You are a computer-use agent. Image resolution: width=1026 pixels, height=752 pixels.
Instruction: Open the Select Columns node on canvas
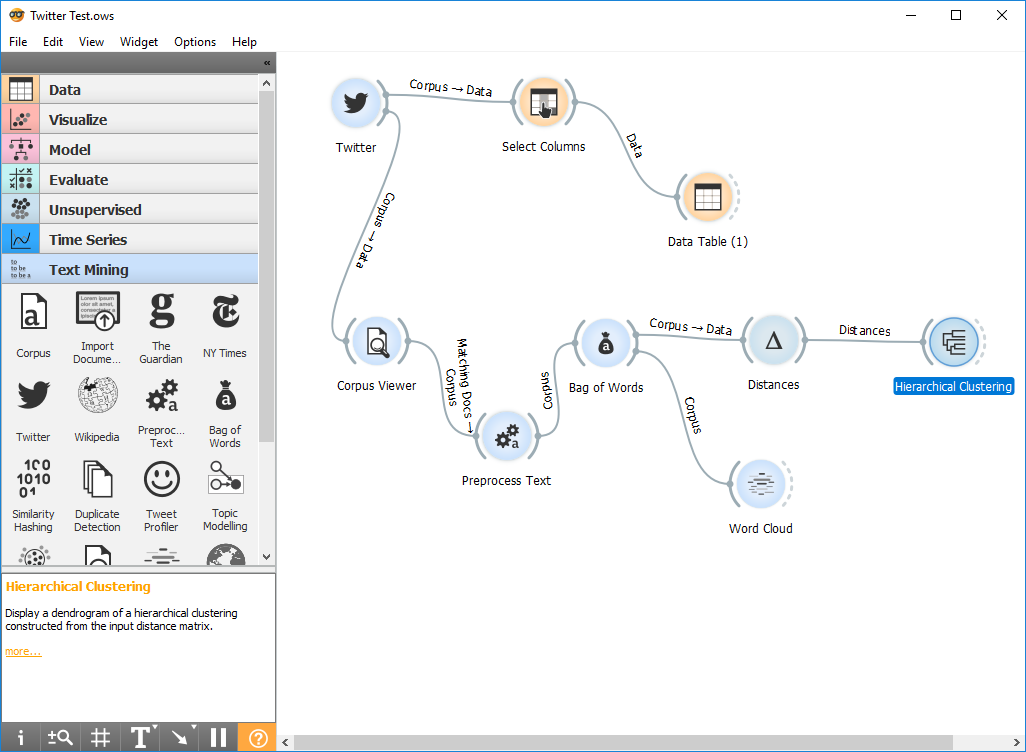[x=543, y=103]
